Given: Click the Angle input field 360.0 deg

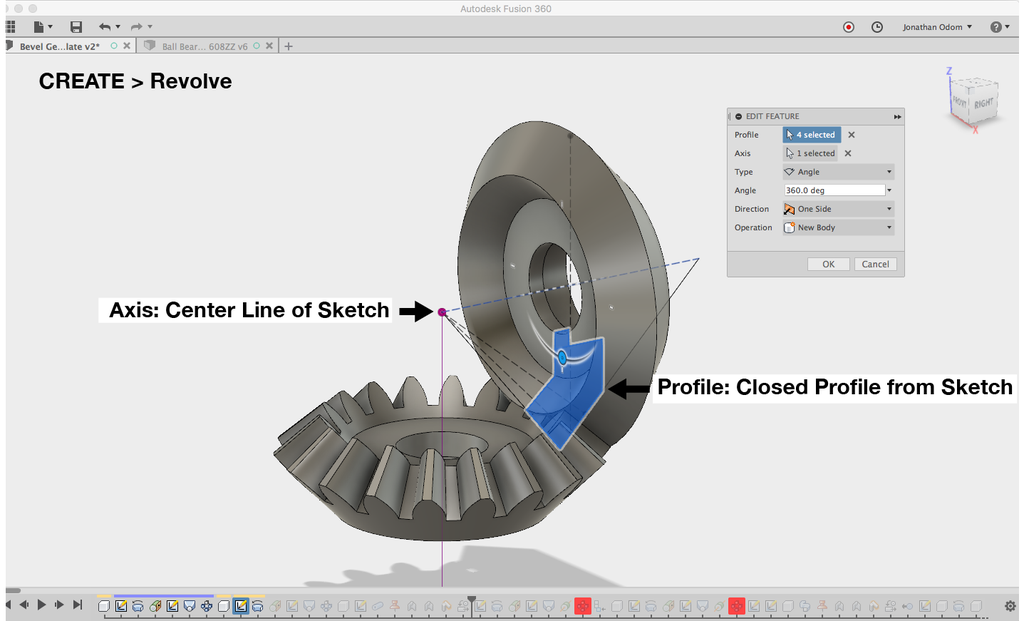Looking at the screenshot, I should 834,190.
